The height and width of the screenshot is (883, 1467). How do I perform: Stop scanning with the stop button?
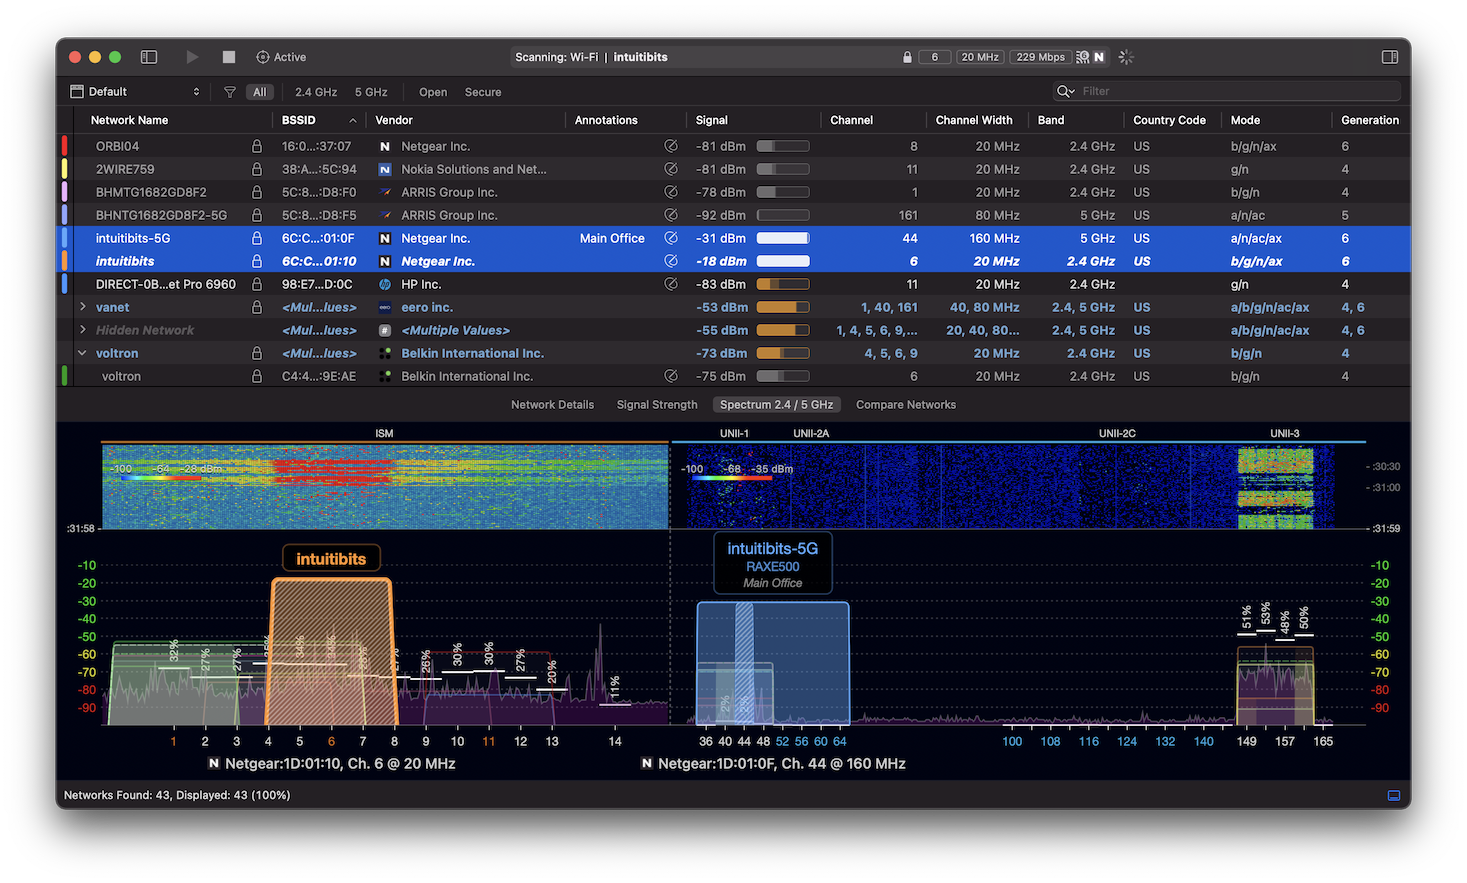tap(229, 57)
